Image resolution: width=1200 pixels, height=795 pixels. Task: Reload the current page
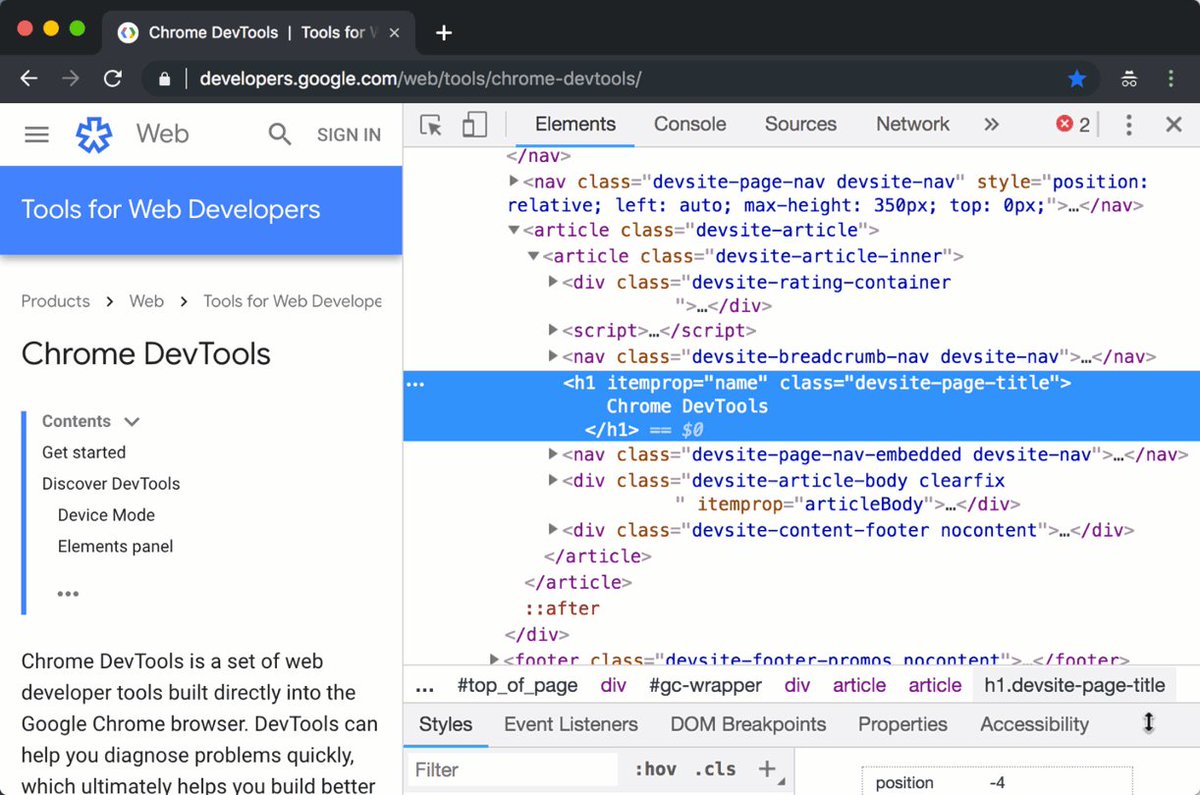113,78
